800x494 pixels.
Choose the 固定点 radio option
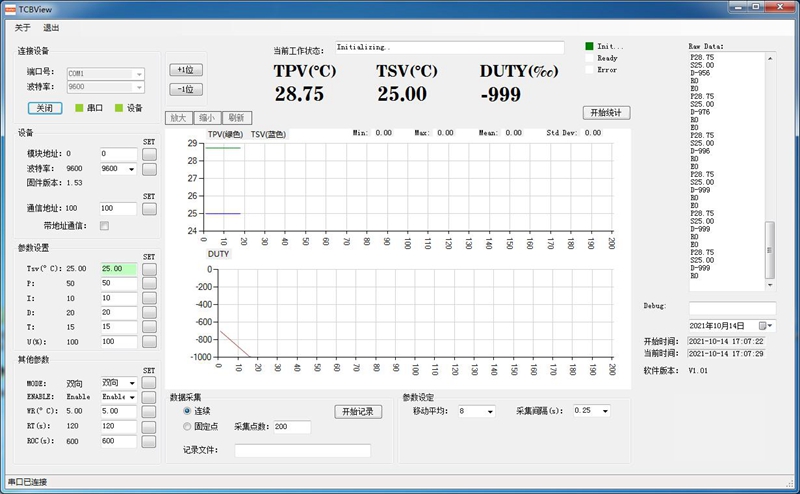tap(187, 427)
